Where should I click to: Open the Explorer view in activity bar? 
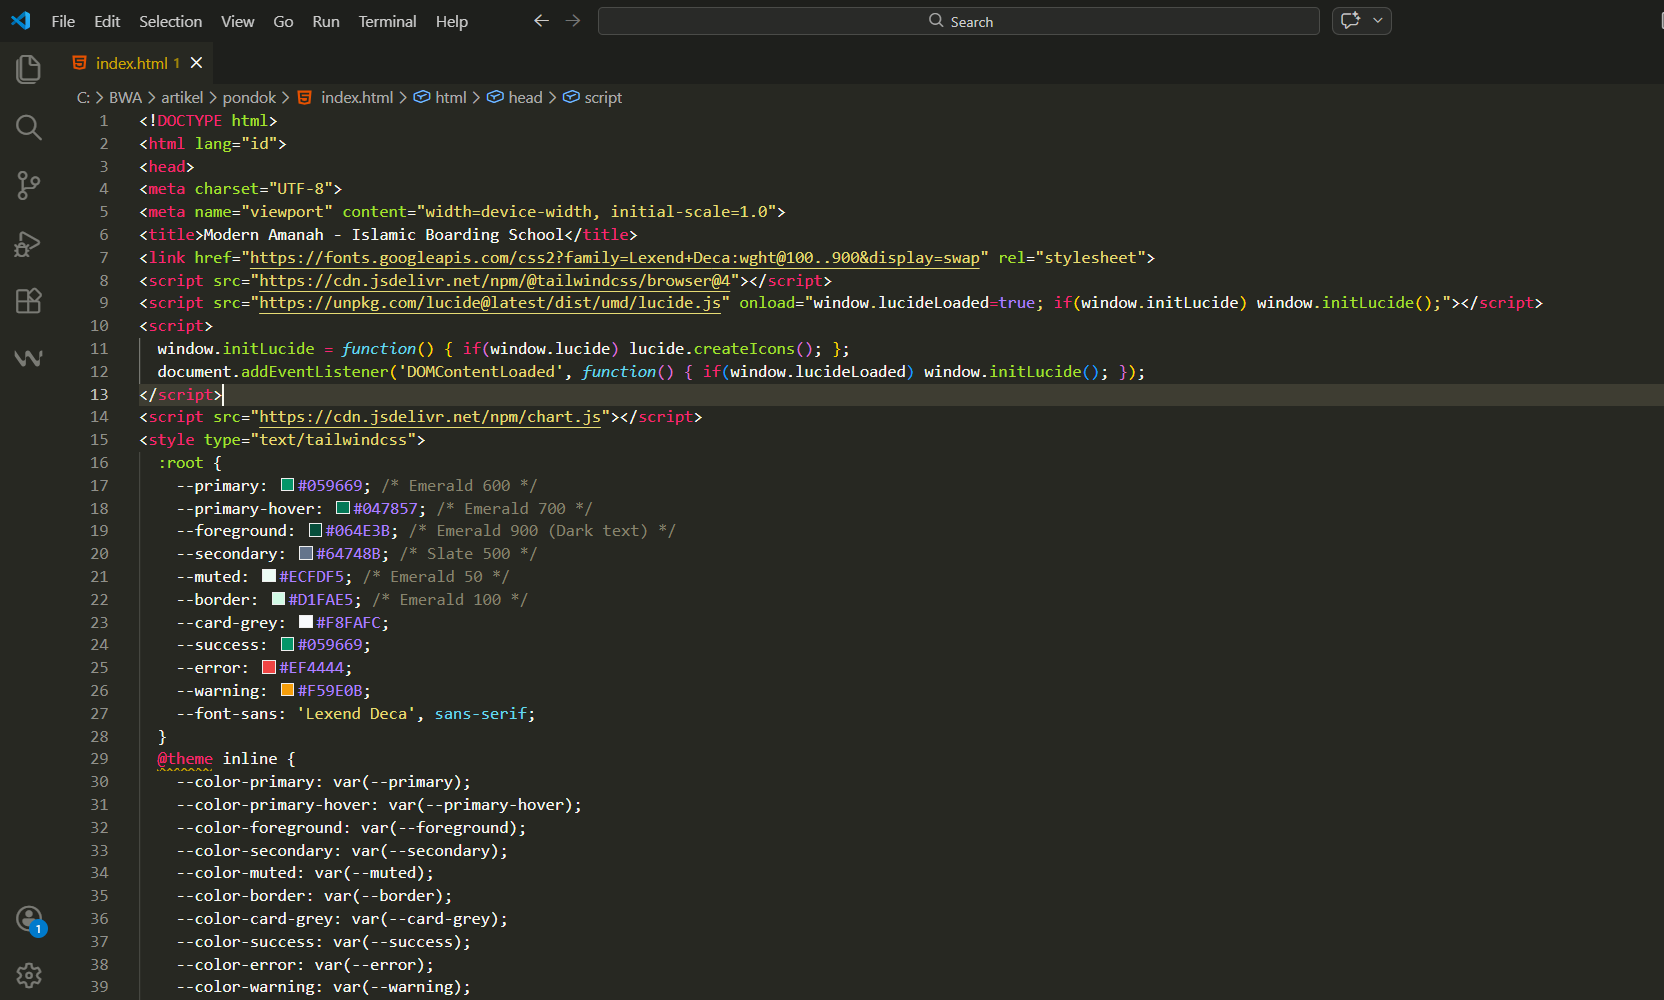click(28, 69)
